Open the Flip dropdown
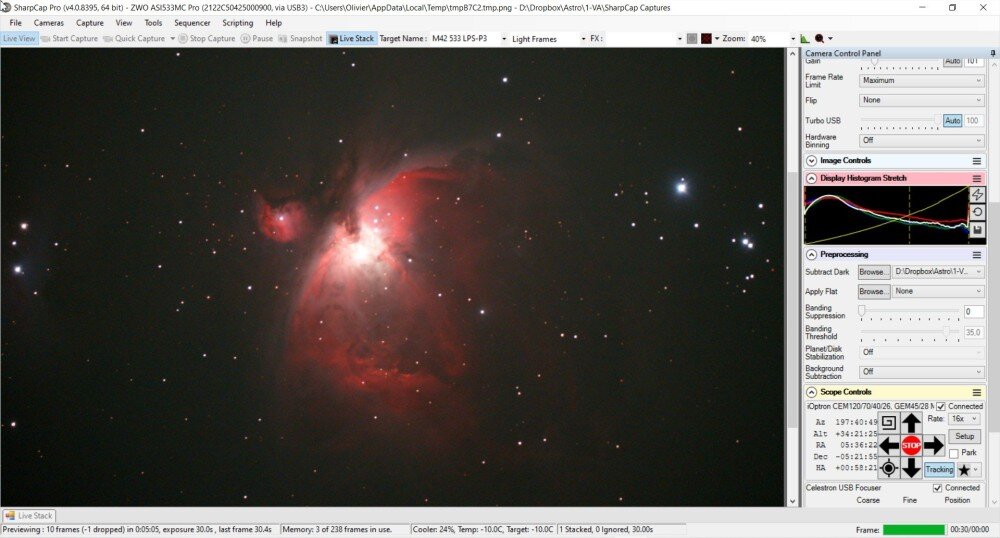The height and width of the screenshot is (538, 1000). coord(922,101)
